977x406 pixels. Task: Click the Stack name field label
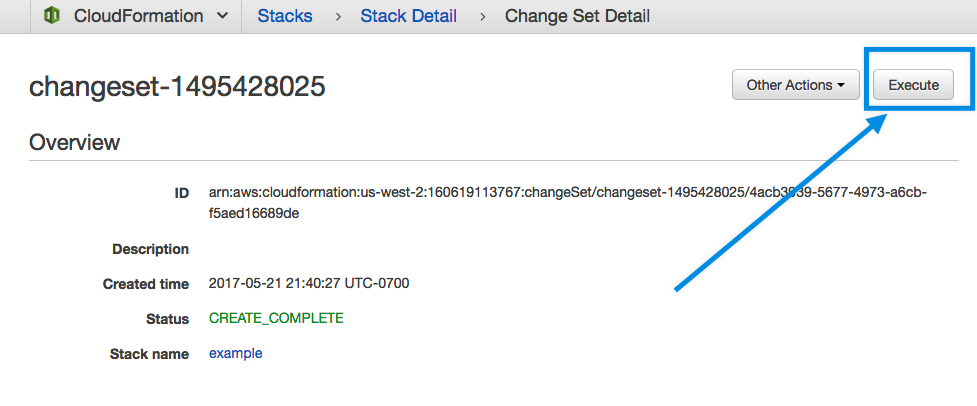[x=149, y=354]
